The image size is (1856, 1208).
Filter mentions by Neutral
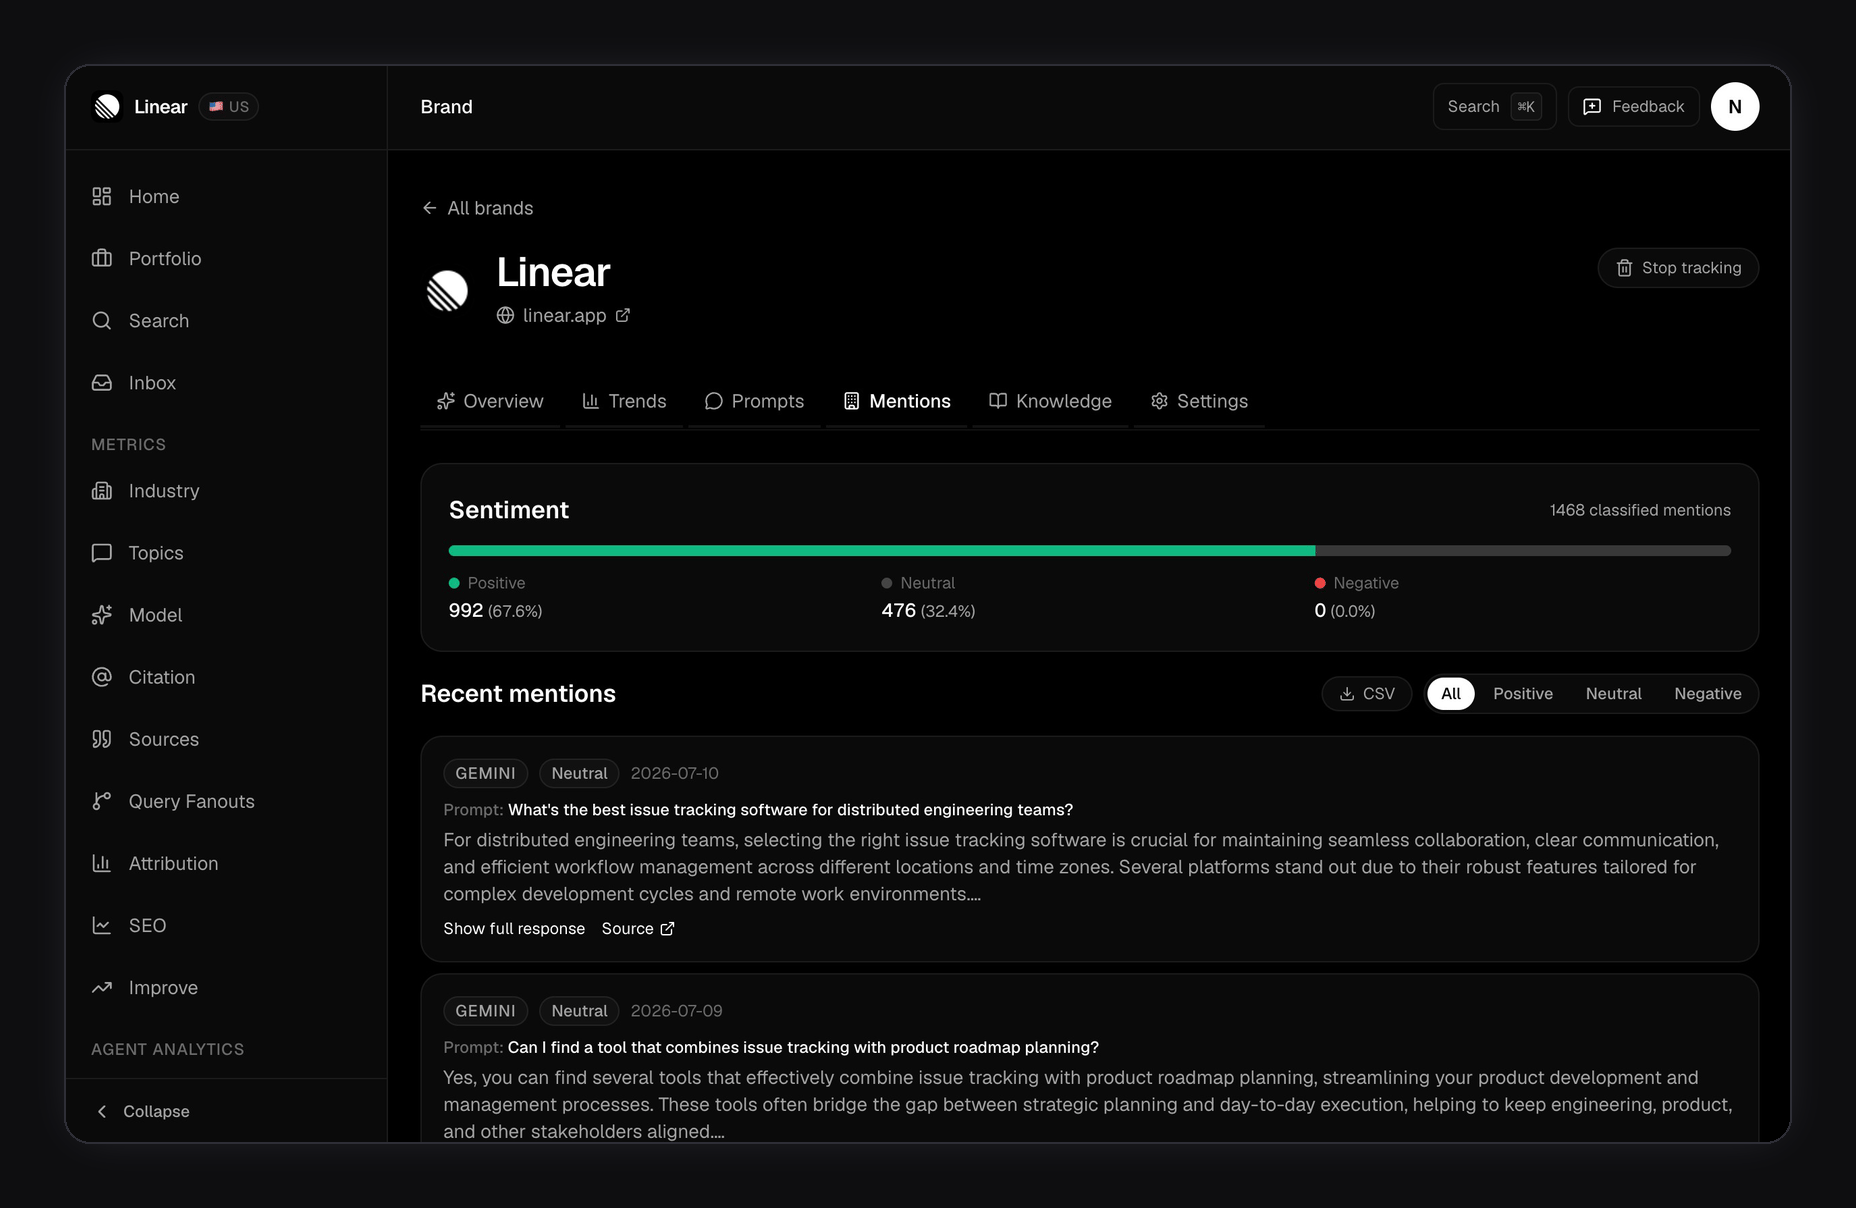1613,694
